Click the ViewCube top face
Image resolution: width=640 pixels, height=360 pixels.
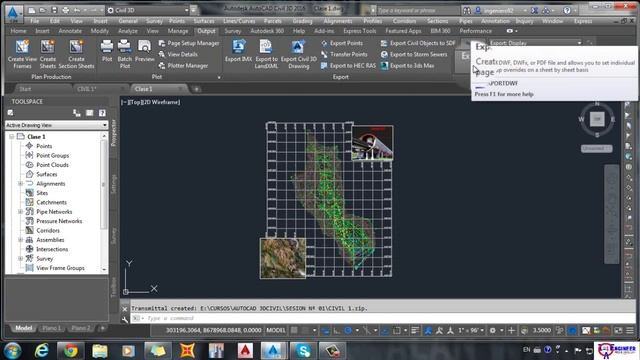point(597,119)
